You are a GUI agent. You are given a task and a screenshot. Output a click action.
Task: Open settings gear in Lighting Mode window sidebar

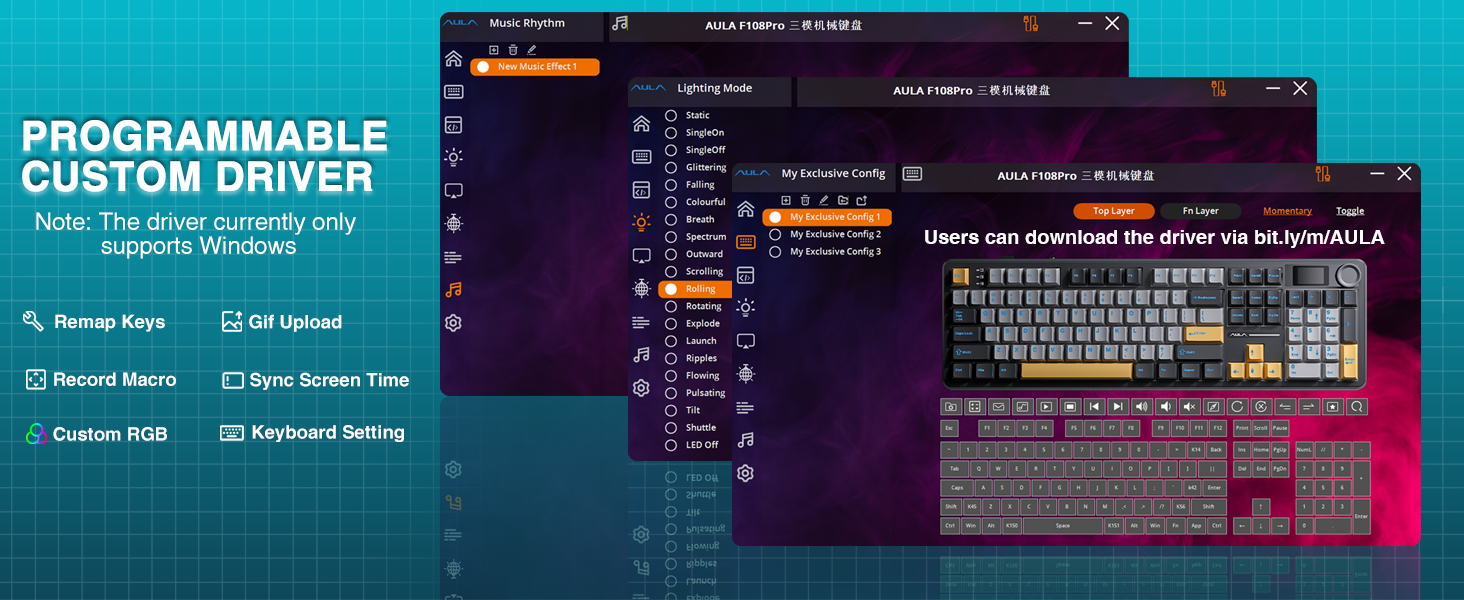click(641, 388)
